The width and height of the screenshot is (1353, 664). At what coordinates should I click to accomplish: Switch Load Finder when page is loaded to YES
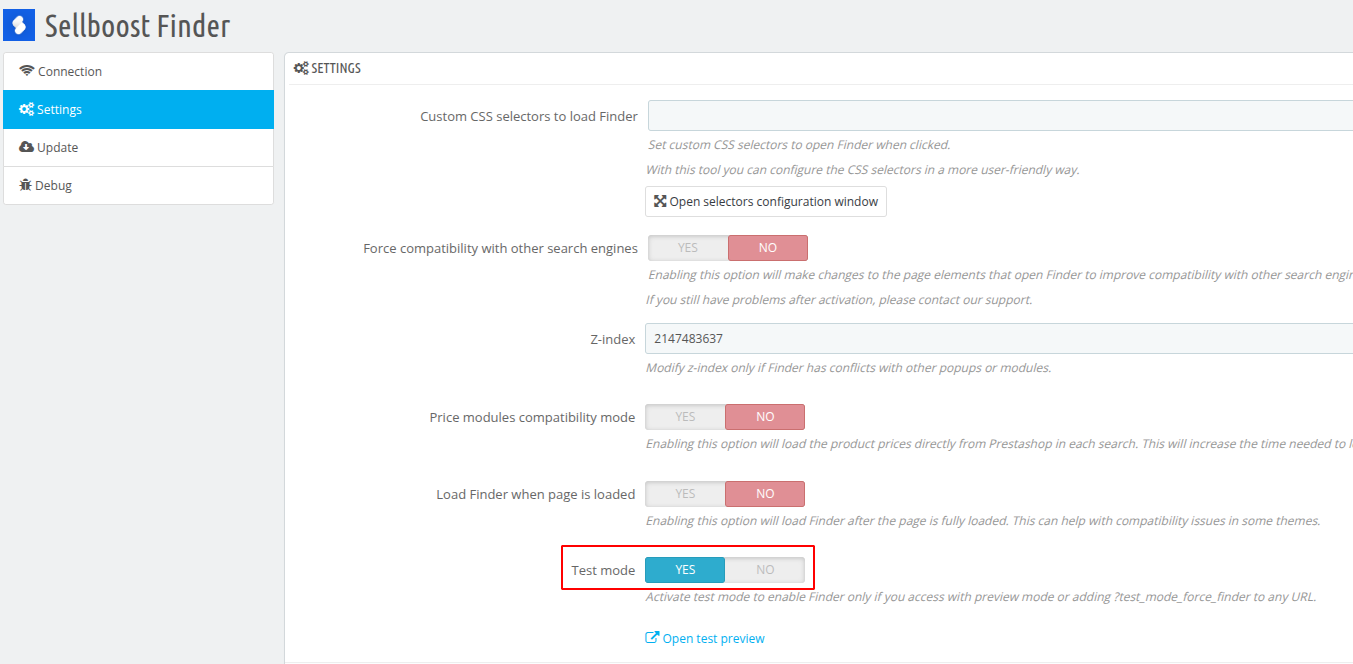click(685, 494)
